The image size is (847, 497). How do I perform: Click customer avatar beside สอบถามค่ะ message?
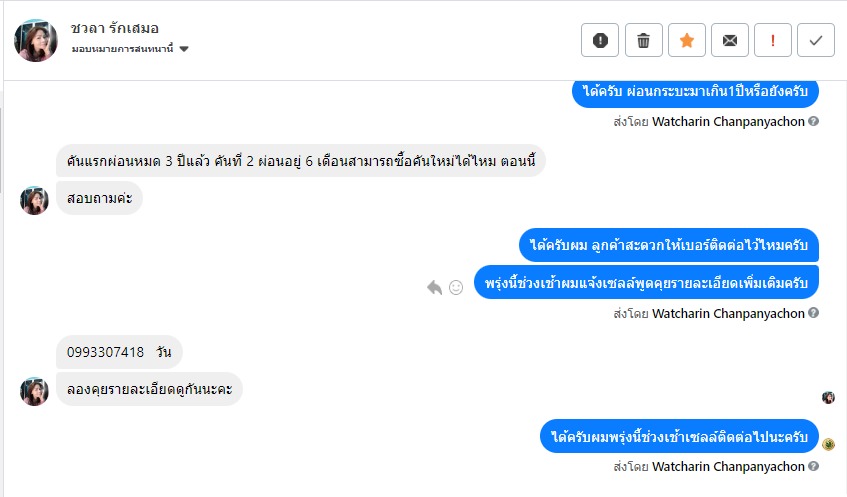35,200
